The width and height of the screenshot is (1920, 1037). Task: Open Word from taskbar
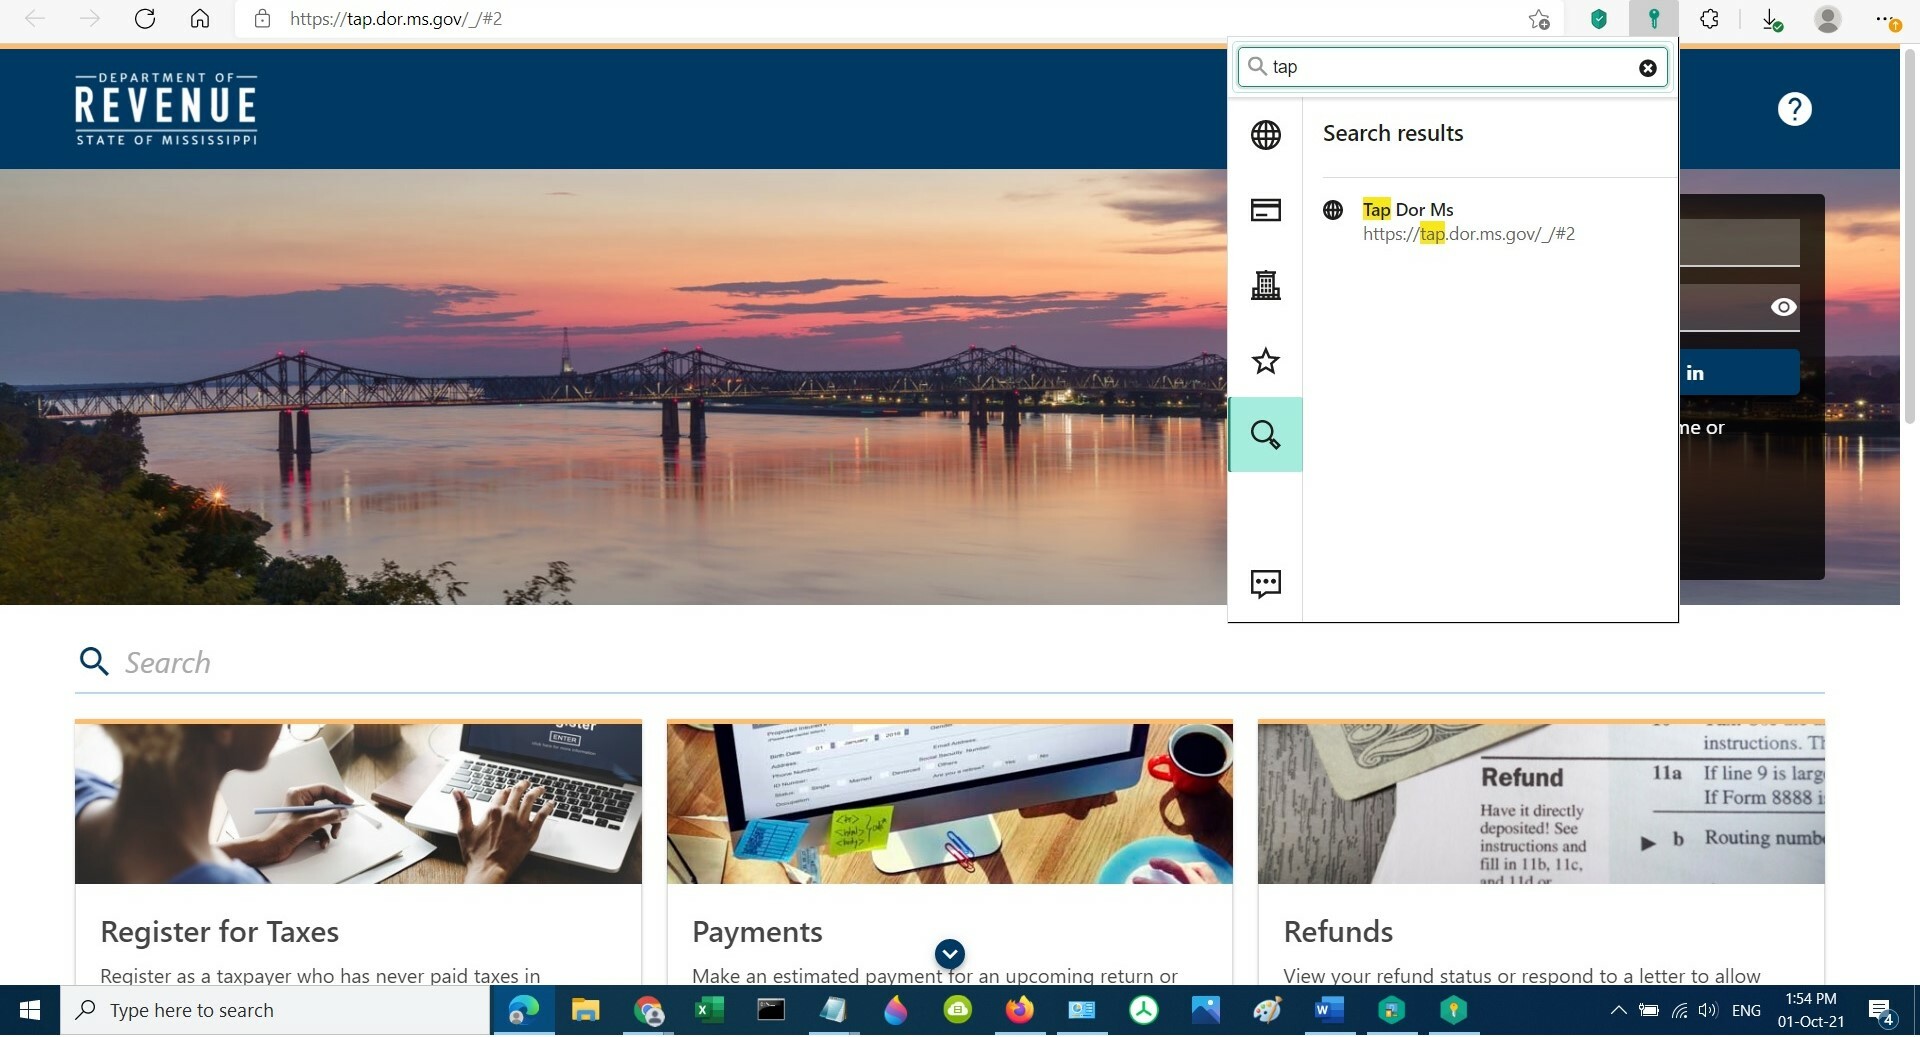pyautogui.click(x=1329, y=1010)
